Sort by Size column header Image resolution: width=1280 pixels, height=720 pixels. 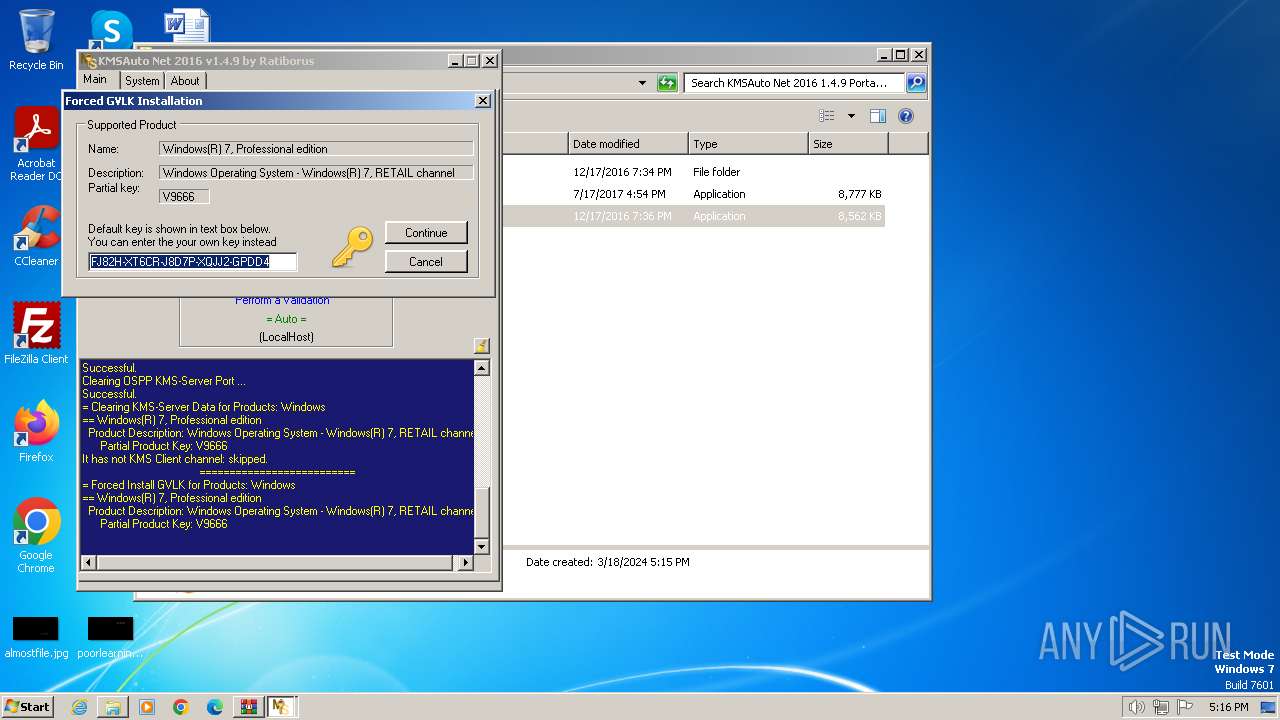(x=848, y=144)
